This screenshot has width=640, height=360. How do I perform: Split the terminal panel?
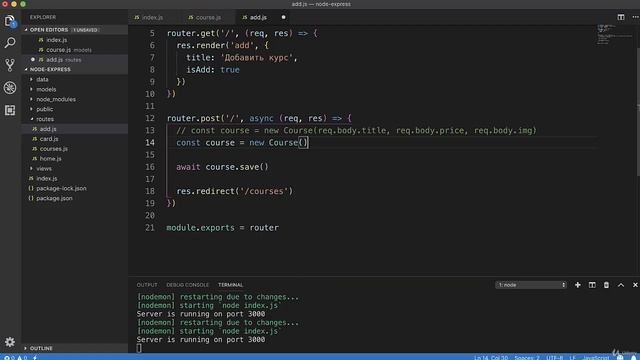(x=592, y=285)
